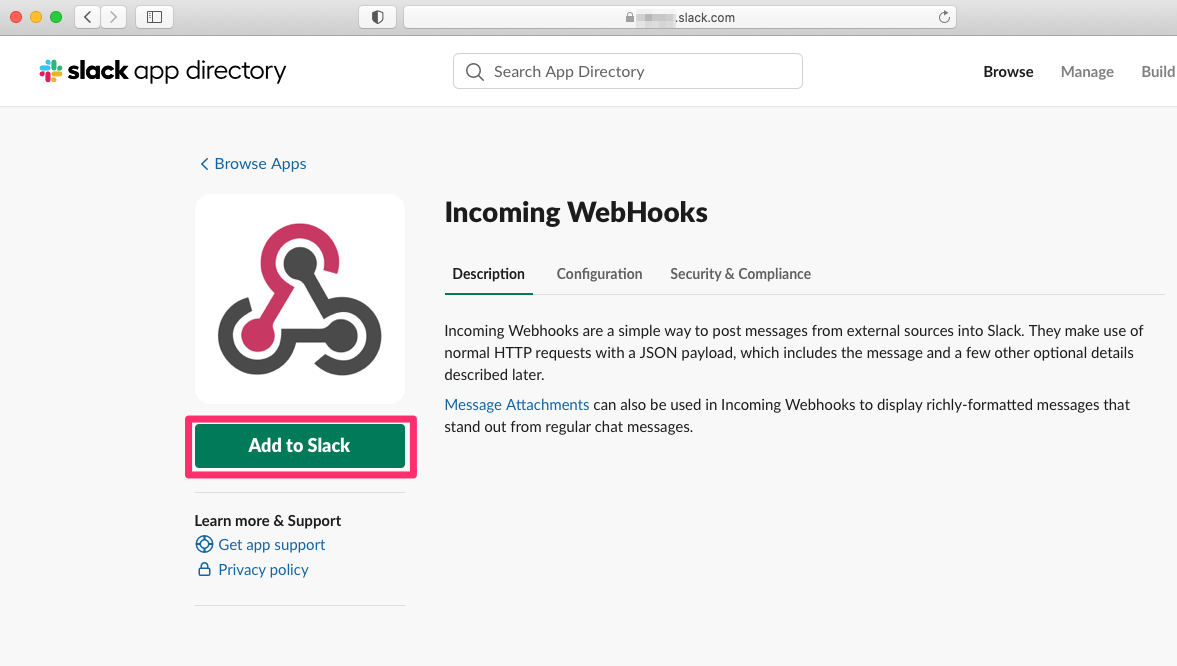This screenshot has height=666, width=1177.
Task: Switch to the Configuration tab
Action: pyautogui.click(x=599, y=274)
